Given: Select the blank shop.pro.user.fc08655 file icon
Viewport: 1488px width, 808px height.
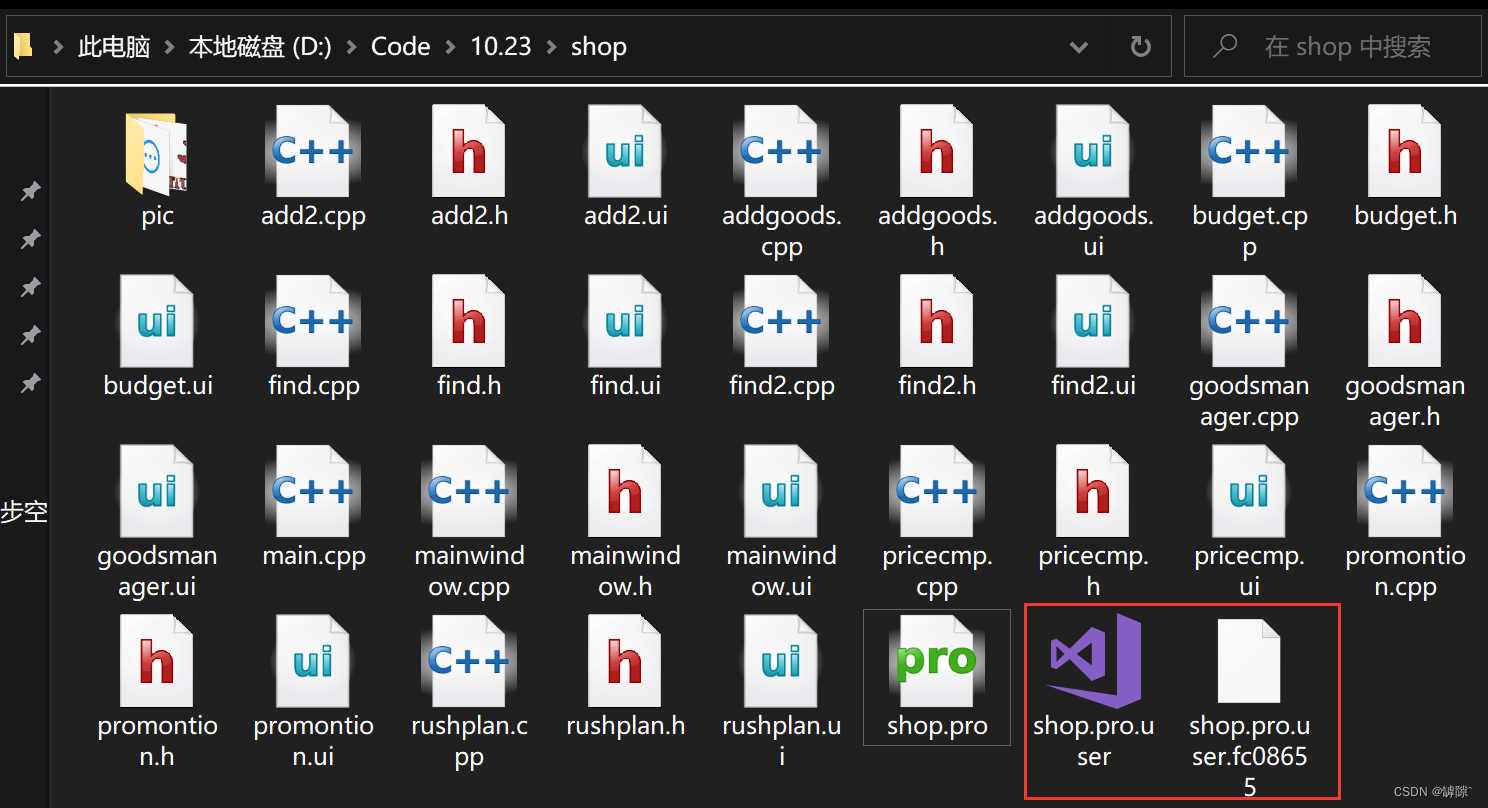Looking at the screenshot, I should pyautogui.click(x=1249, y=661).
